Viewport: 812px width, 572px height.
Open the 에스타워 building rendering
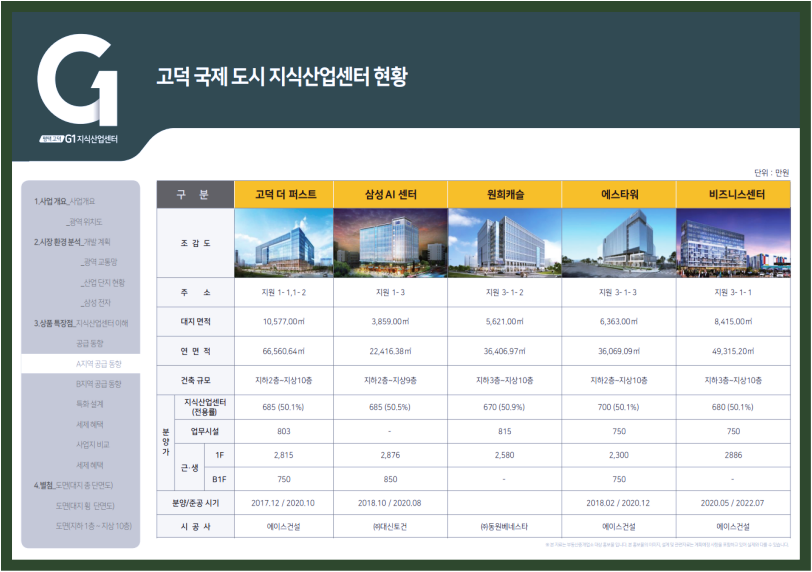pos(619,243)
